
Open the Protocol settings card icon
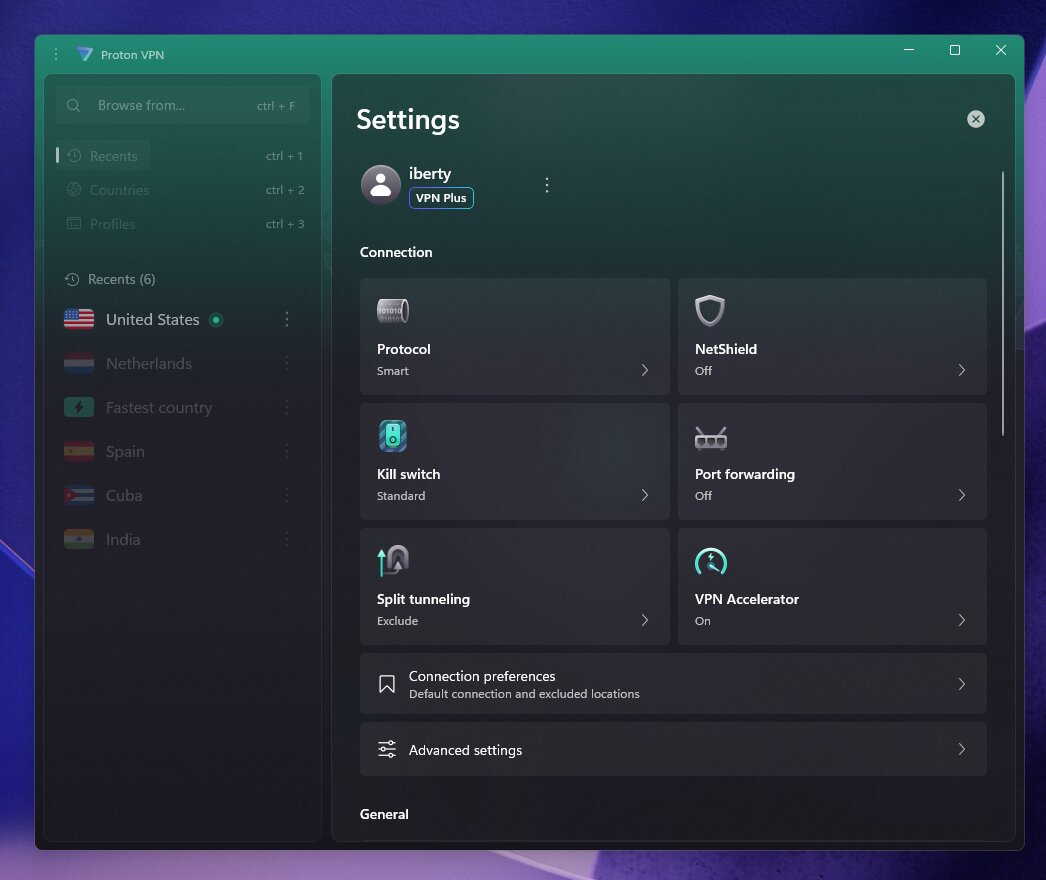(393, 311)
